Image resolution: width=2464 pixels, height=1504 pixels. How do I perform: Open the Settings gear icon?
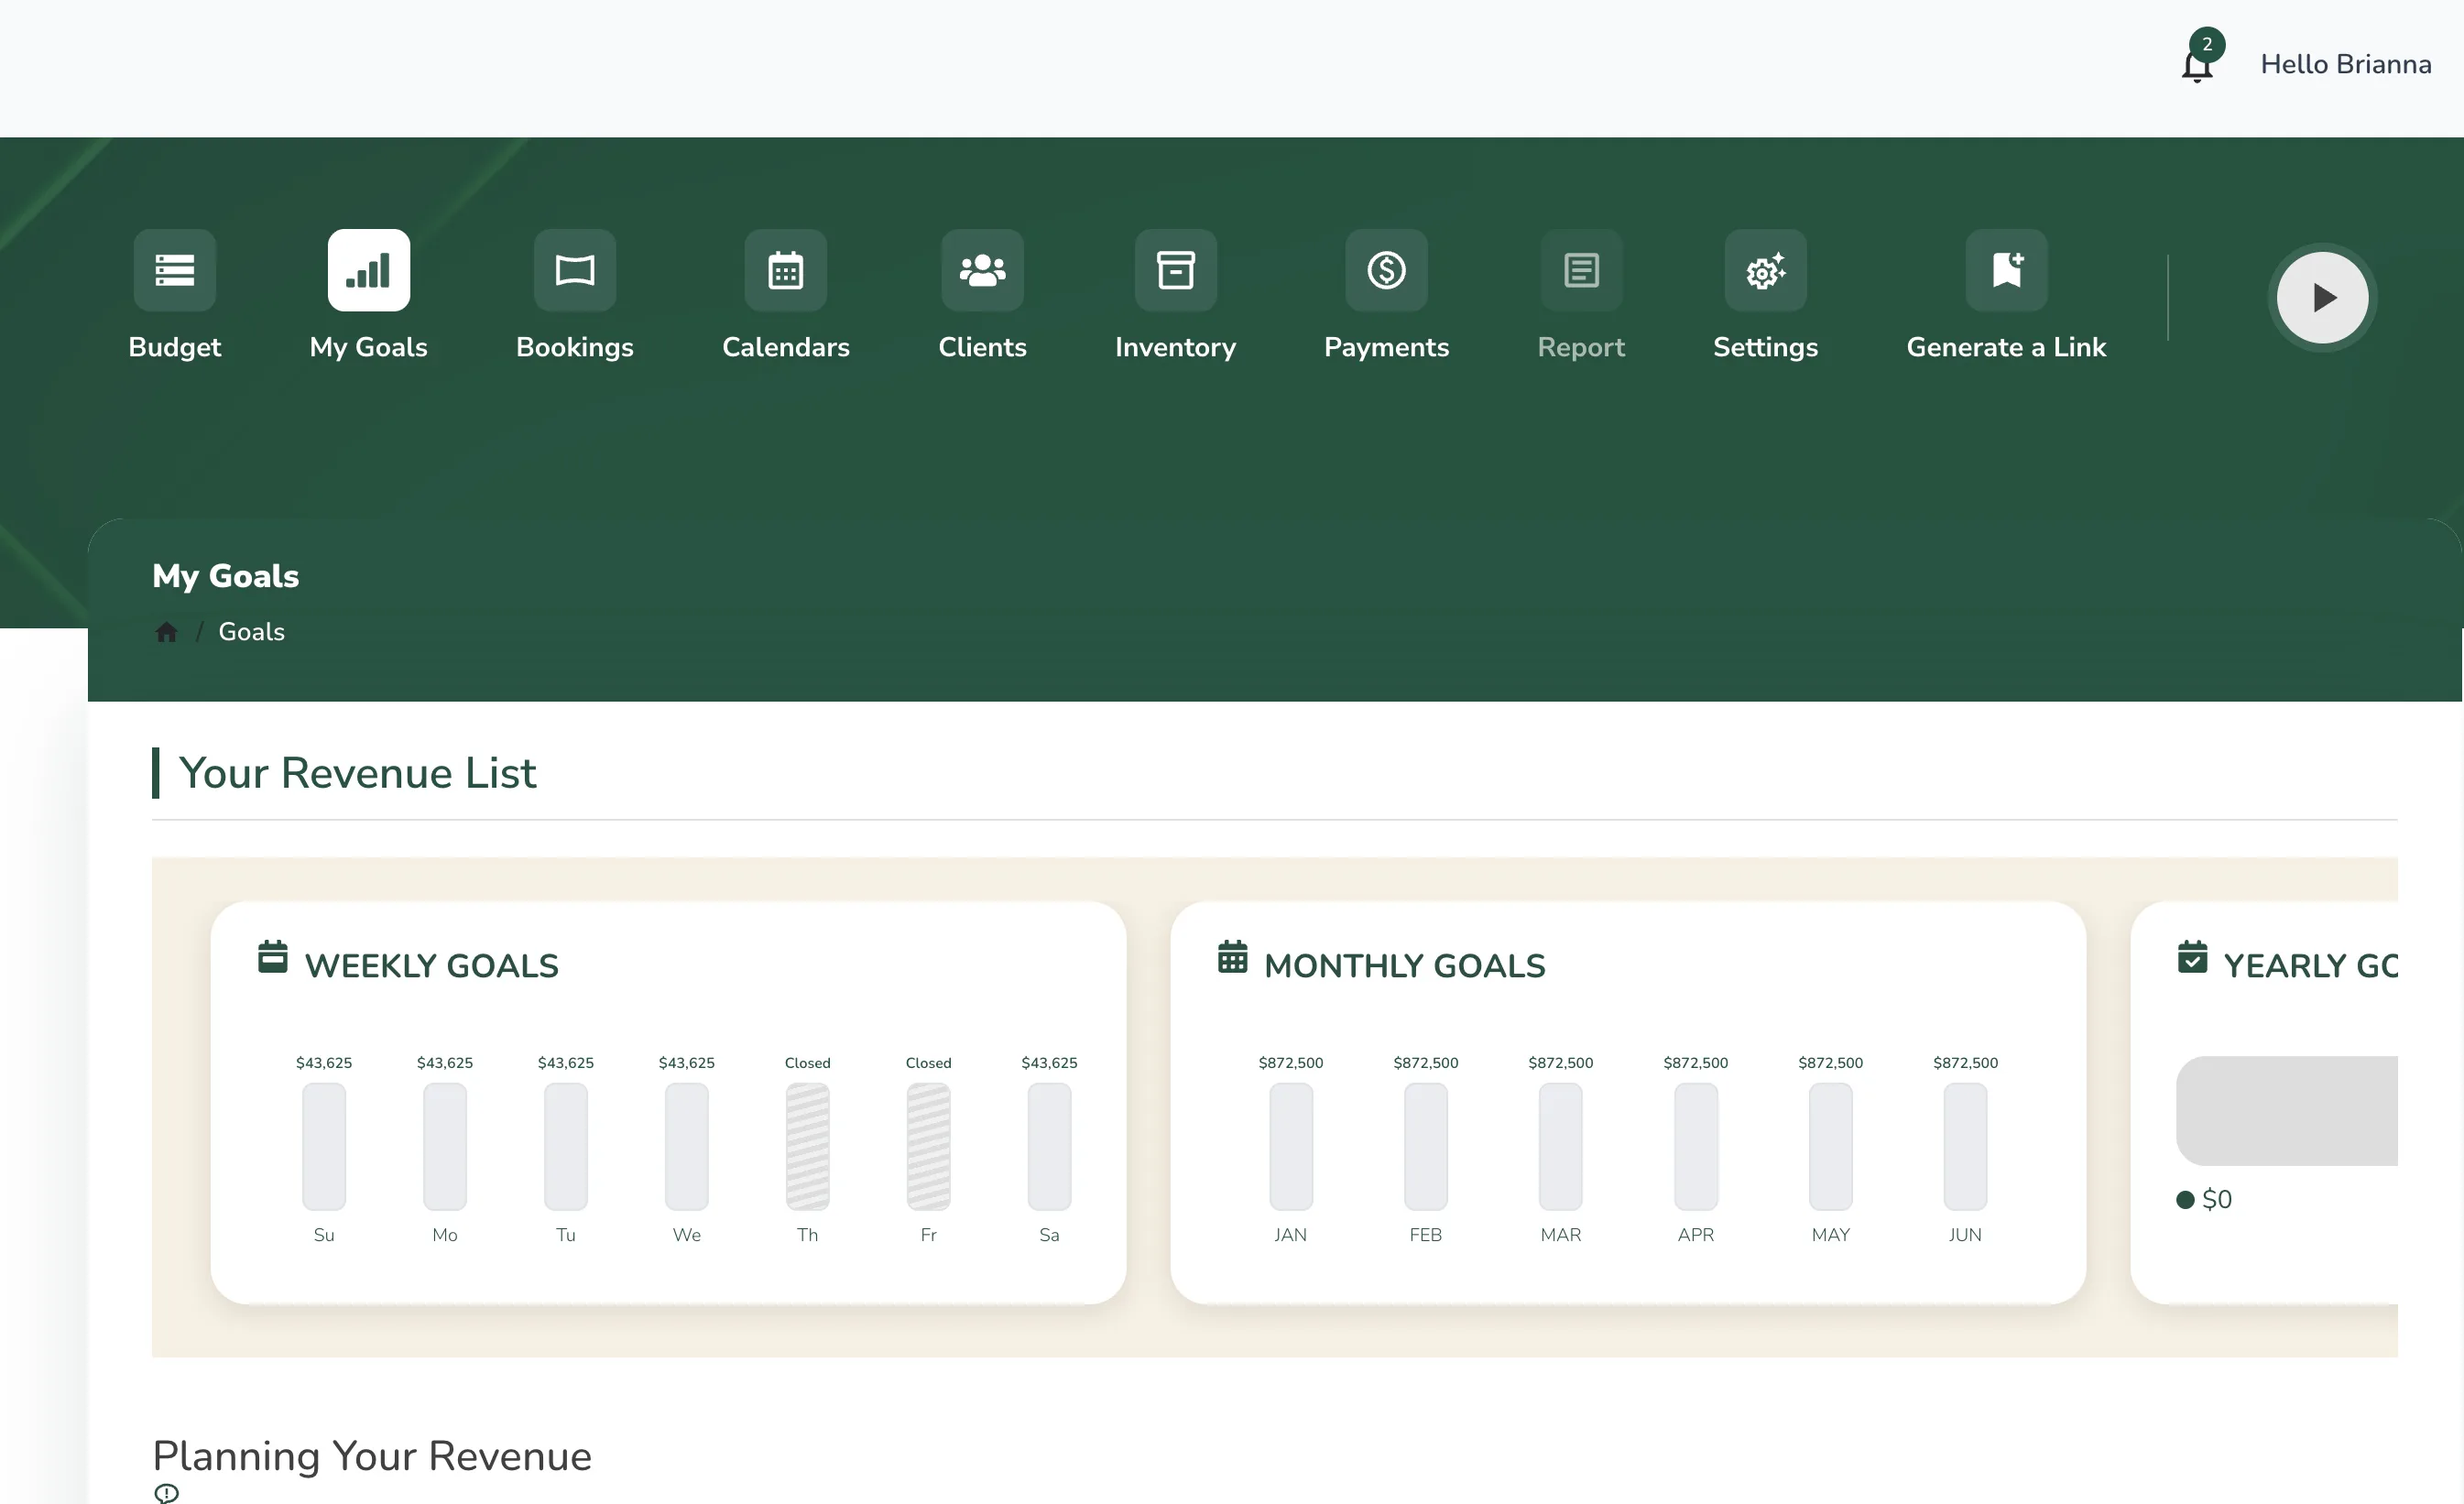coord(1766,270)
